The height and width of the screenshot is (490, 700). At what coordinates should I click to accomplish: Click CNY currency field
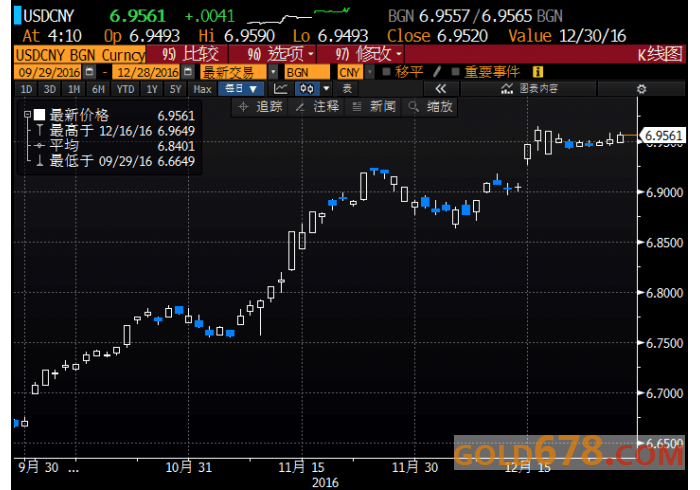(x=350, y=72)
